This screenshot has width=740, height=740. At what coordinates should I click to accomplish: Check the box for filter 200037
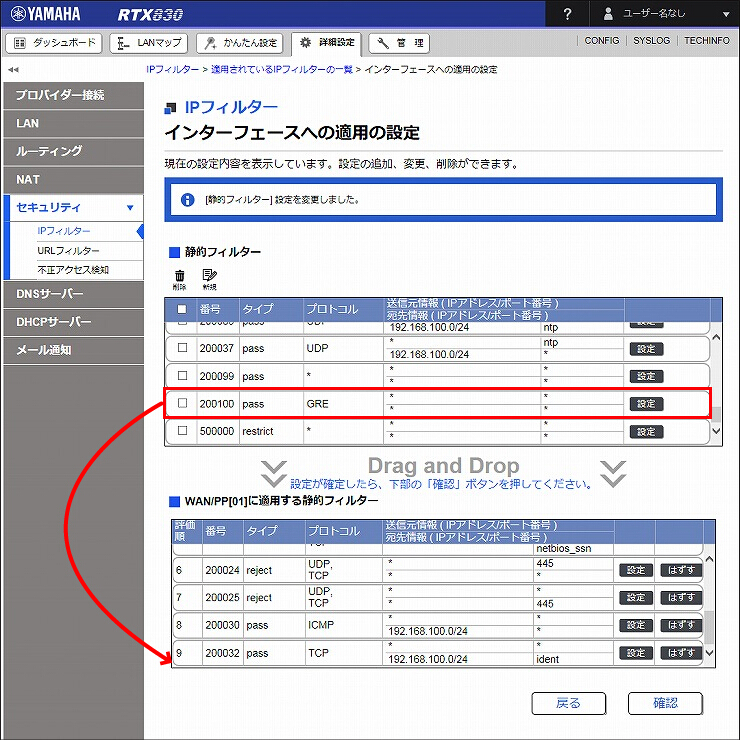tap(182, 348)
